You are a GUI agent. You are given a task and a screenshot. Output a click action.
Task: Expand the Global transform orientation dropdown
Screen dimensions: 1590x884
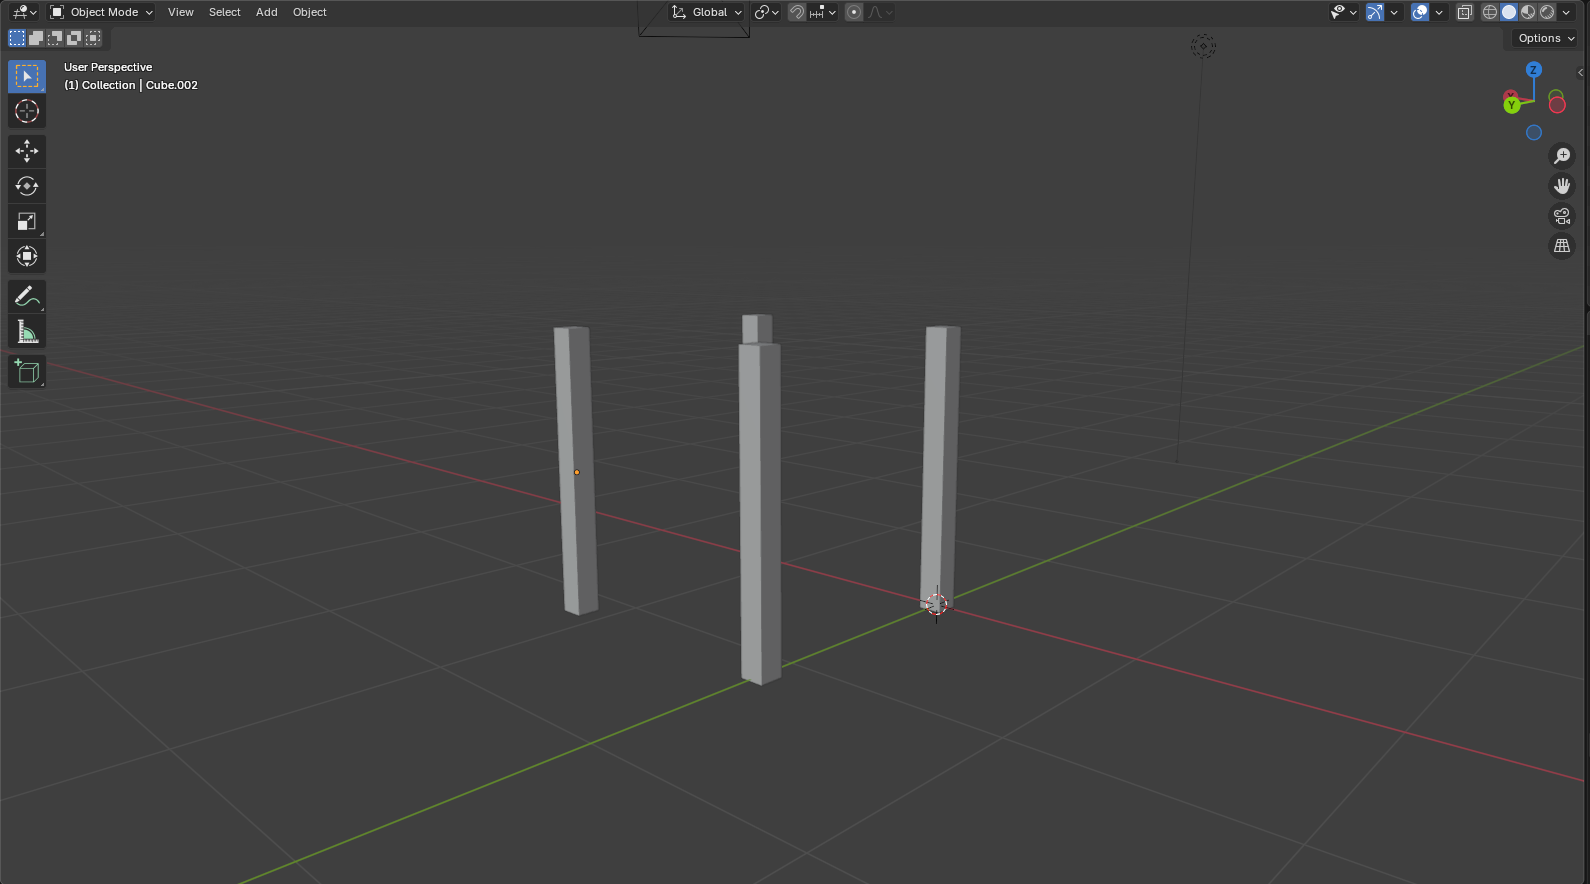point(708,12)
